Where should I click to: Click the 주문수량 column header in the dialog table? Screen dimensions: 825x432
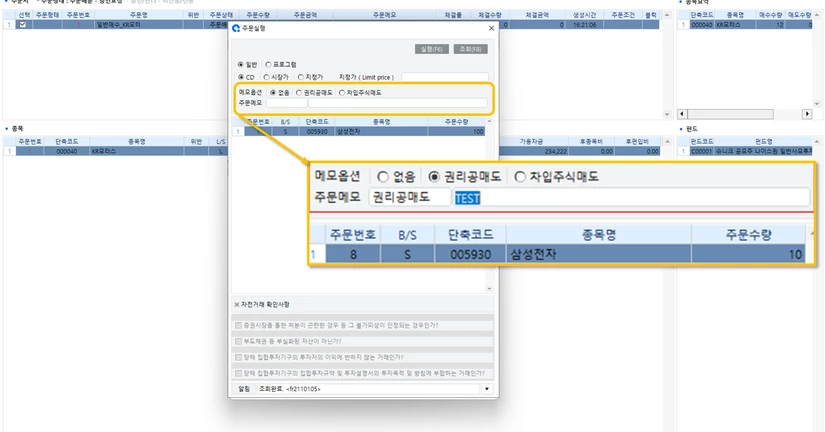(456, 122)
